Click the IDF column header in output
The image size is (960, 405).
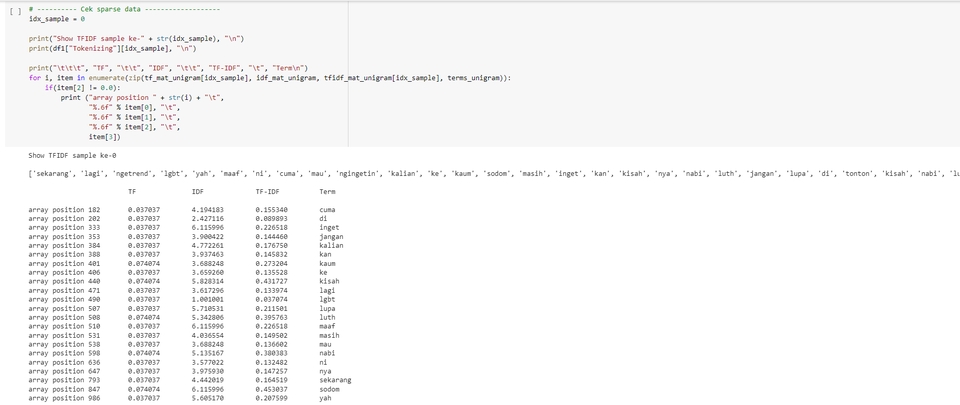197,191
